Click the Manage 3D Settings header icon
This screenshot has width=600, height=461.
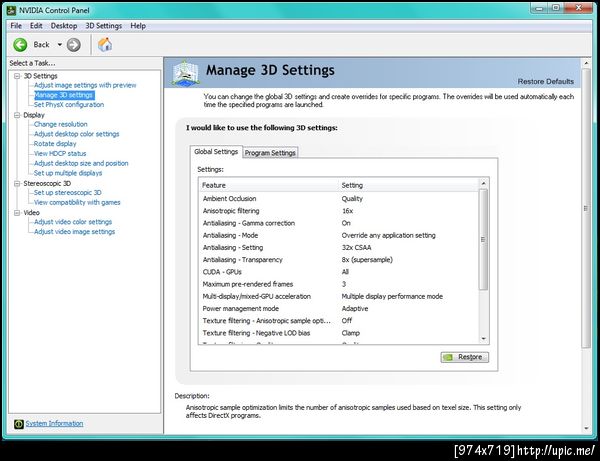186,73
